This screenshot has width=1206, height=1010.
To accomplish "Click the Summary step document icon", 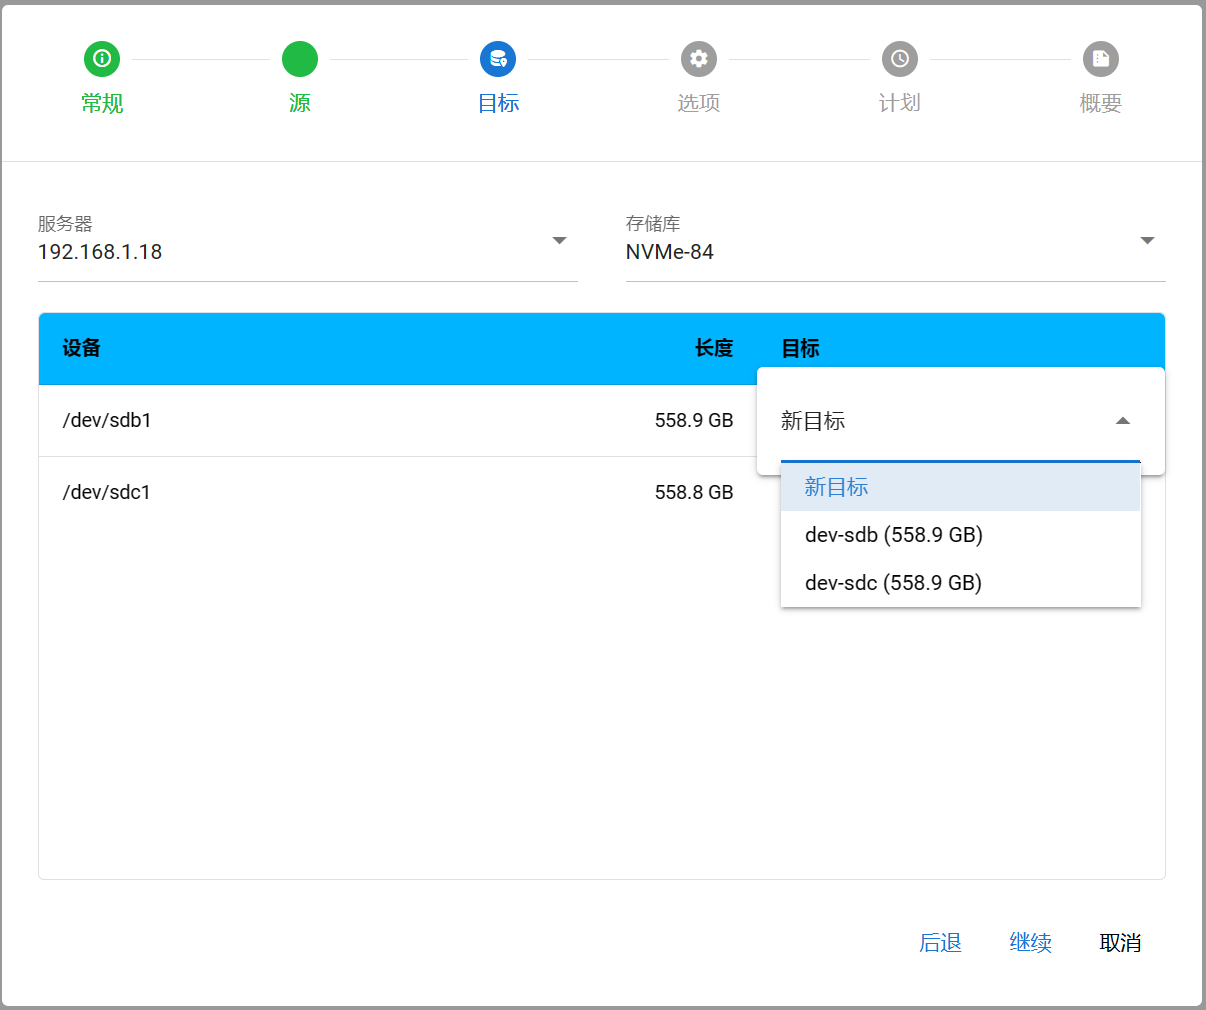I will 1100,59.
